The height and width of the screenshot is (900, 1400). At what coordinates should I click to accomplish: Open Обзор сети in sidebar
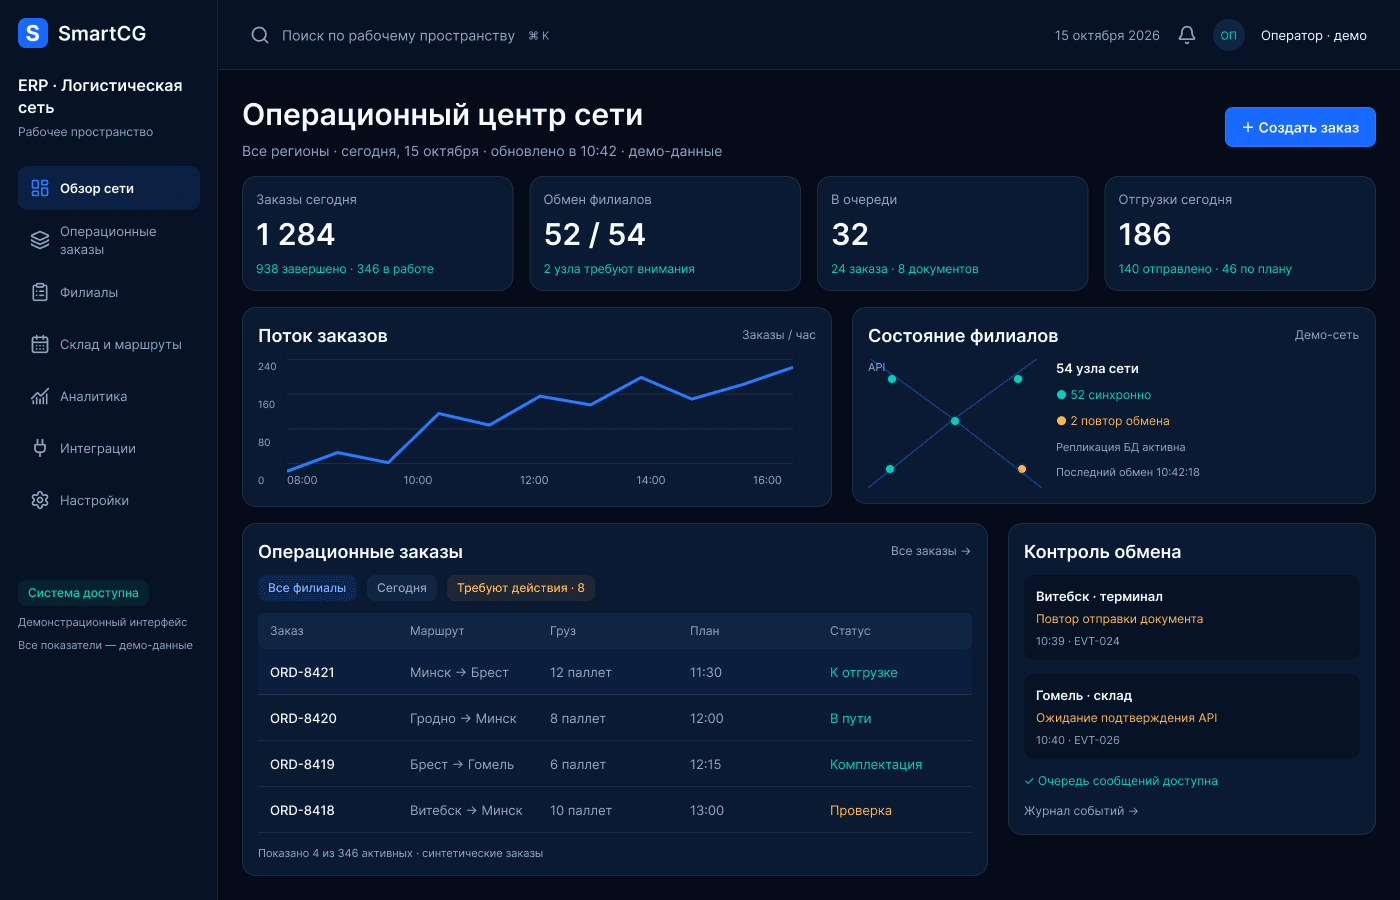click(x=109, y=188)
